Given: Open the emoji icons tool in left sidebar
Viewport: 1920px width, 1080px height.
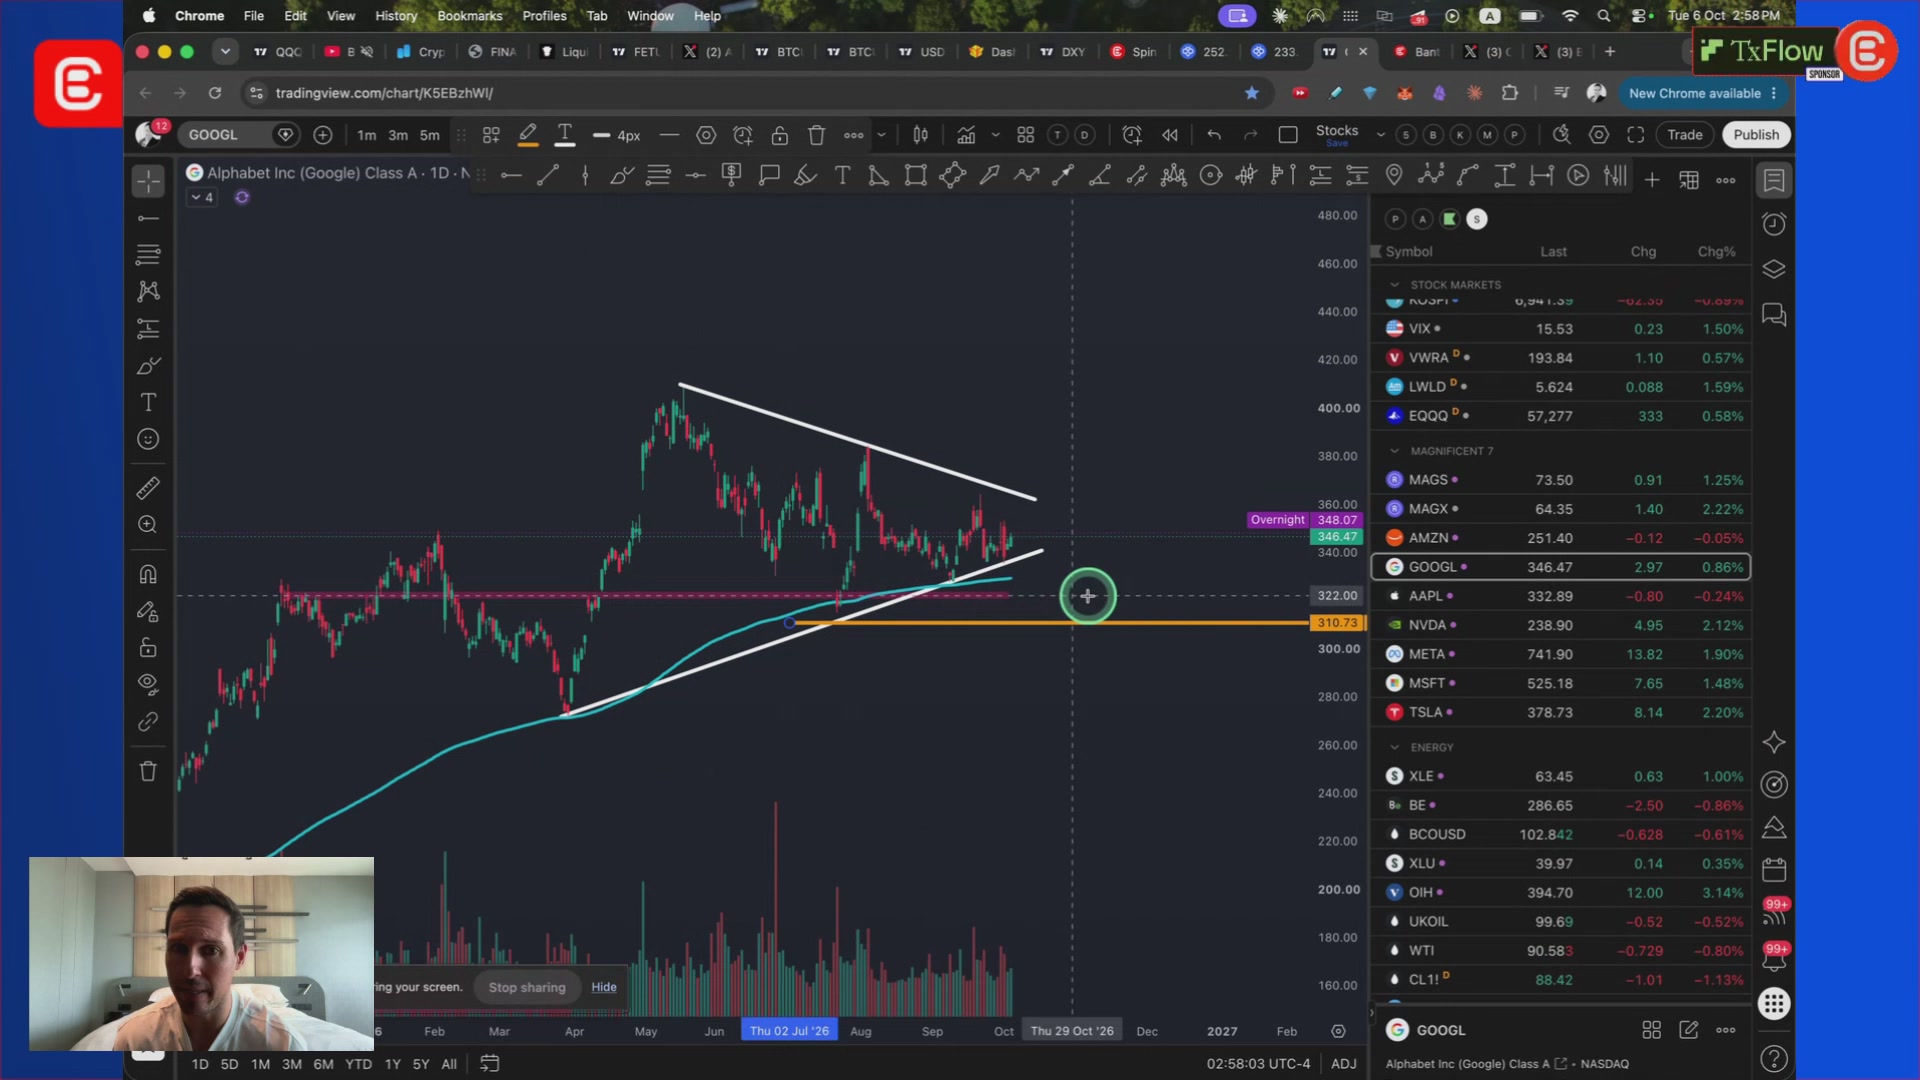Looking at the screenshot, I should (148, 439).
